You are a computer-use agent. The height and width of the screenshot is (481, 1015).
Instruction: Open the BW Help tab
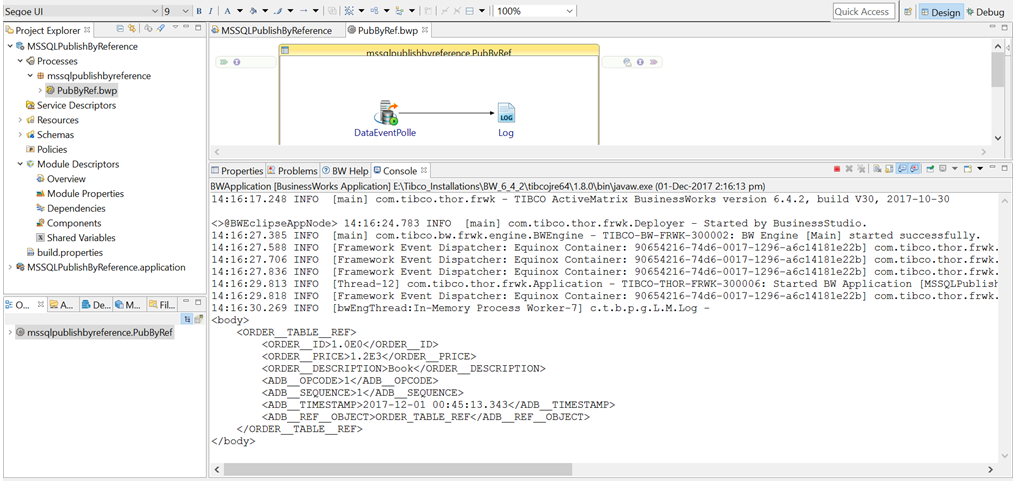346,171
